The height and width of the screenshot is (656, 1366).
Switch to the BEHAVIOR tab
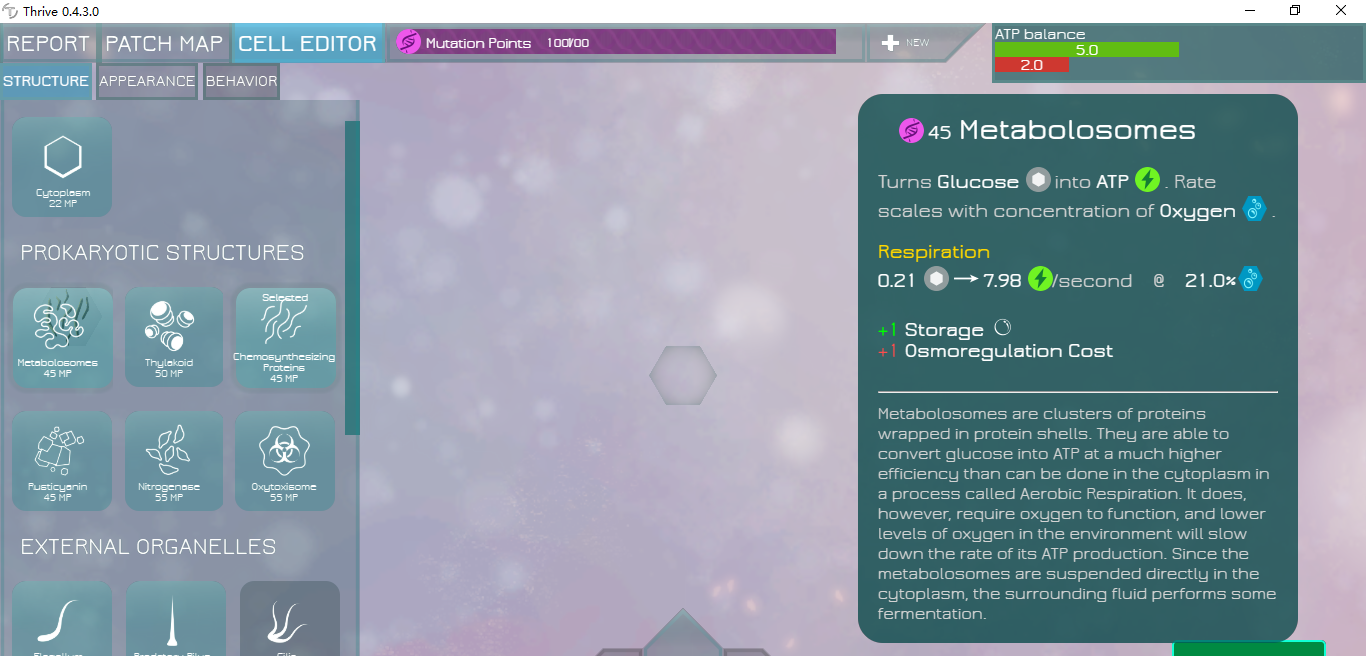240,81
